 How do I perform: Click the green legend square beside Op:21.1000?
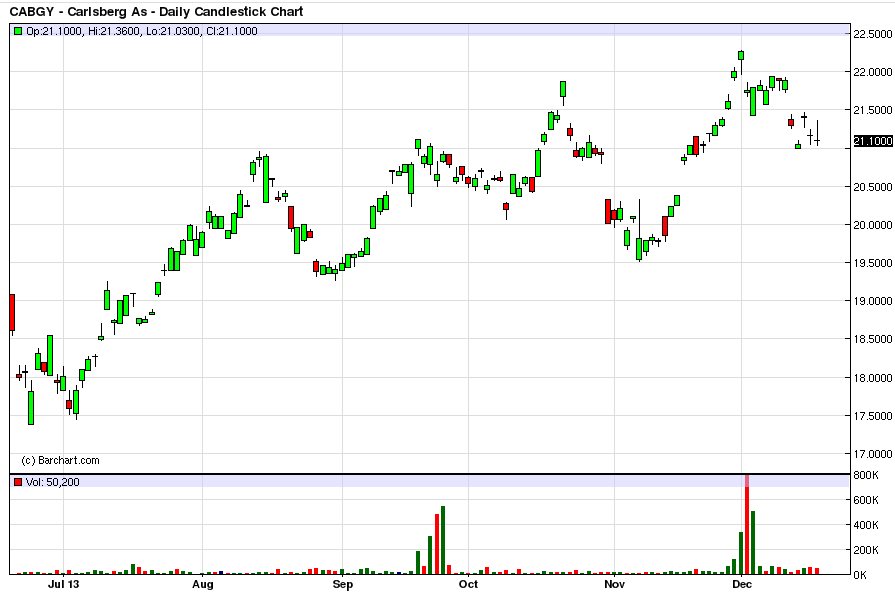tap(18, 31)
